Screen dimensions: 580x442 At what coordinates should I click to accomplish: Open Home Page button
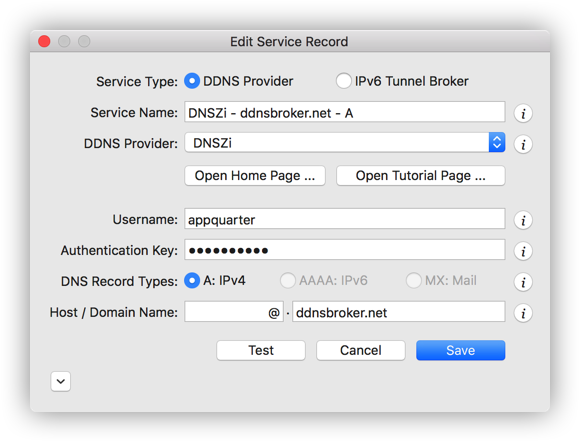[x=255, y=176]
